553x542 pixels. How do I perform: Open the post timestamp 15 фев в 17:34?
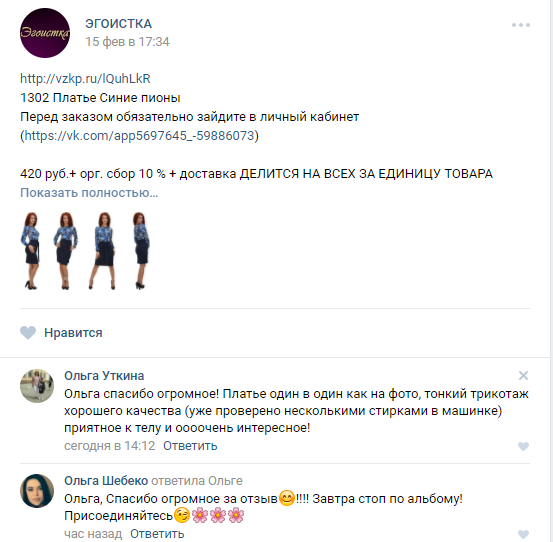(127, 42)
